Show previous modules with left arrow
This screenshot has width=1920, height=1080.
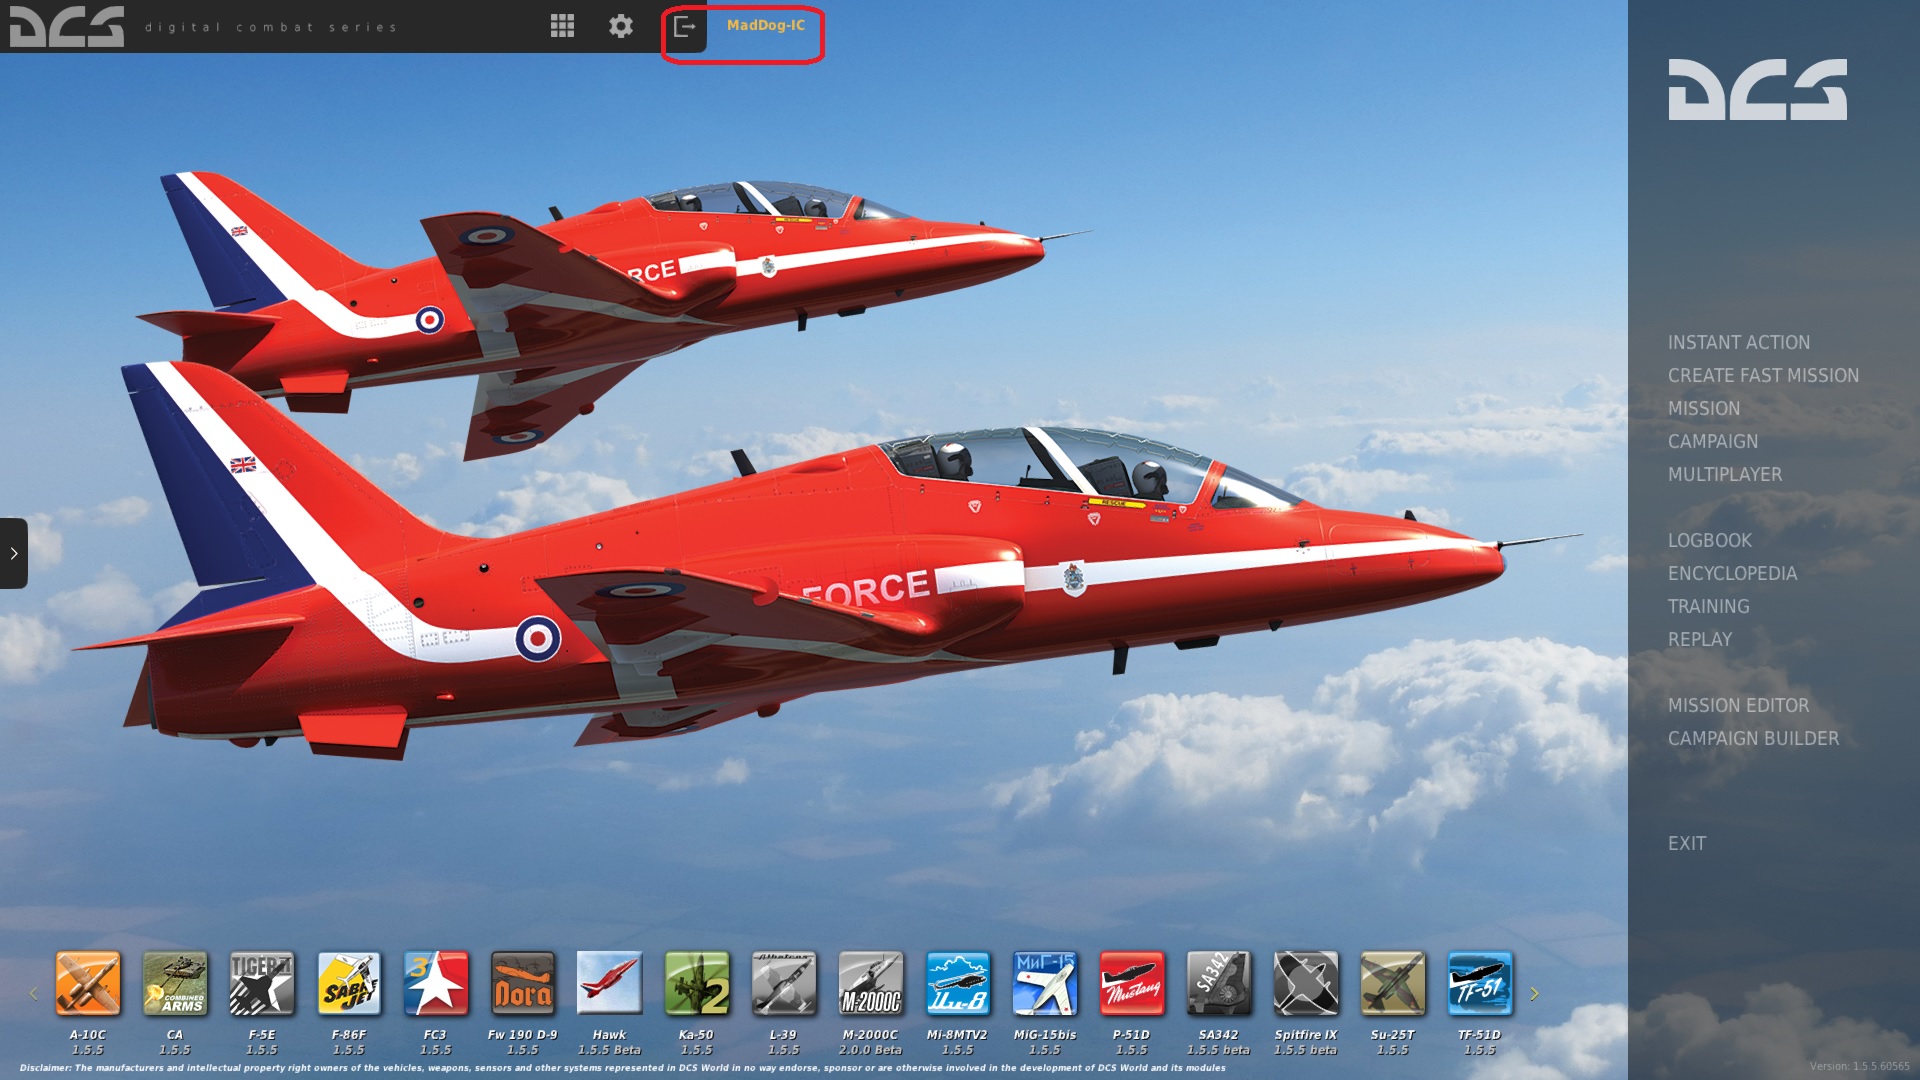pos(33,994)
